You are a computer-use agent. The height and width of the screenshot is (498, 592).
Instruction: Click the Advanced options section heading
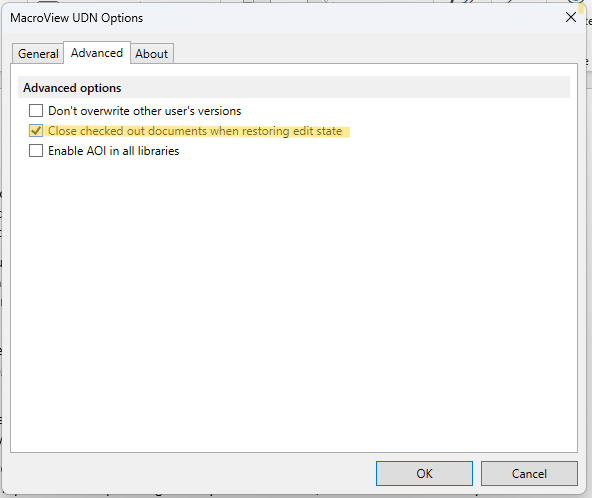[x=72, y=88]
